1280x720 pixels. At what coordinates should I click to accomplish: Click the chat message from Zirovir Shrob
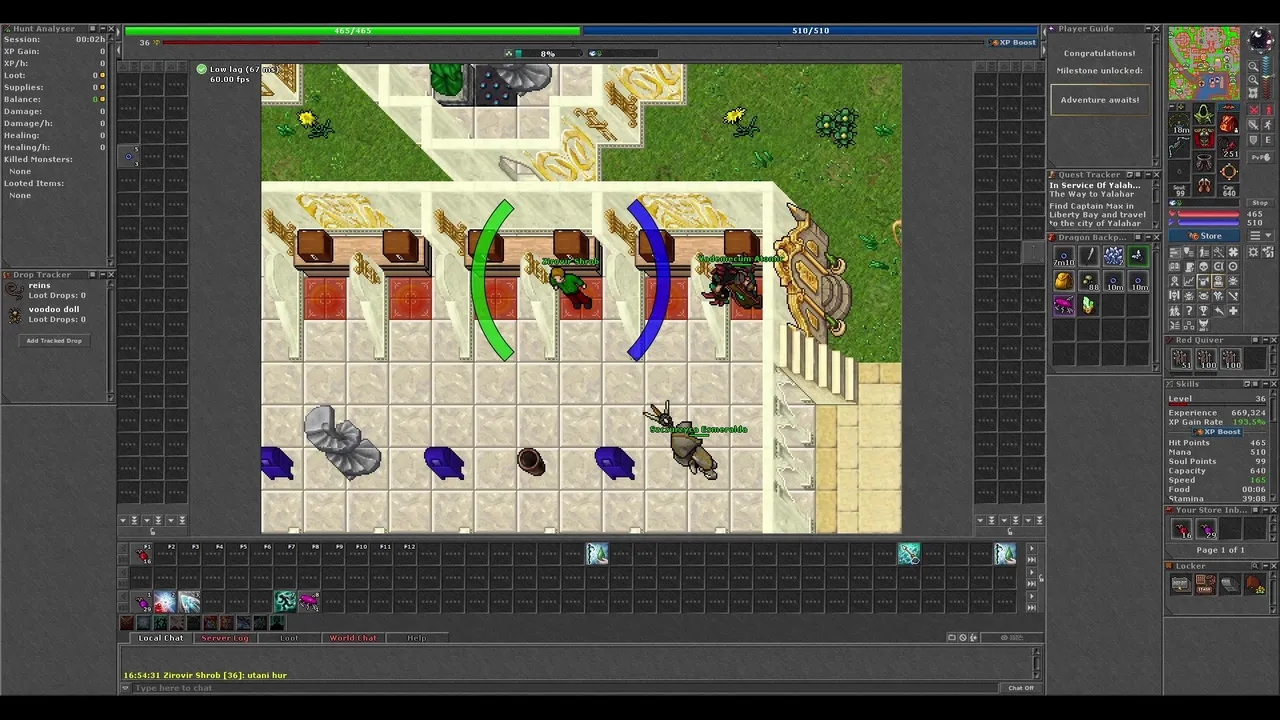(205, 676)
